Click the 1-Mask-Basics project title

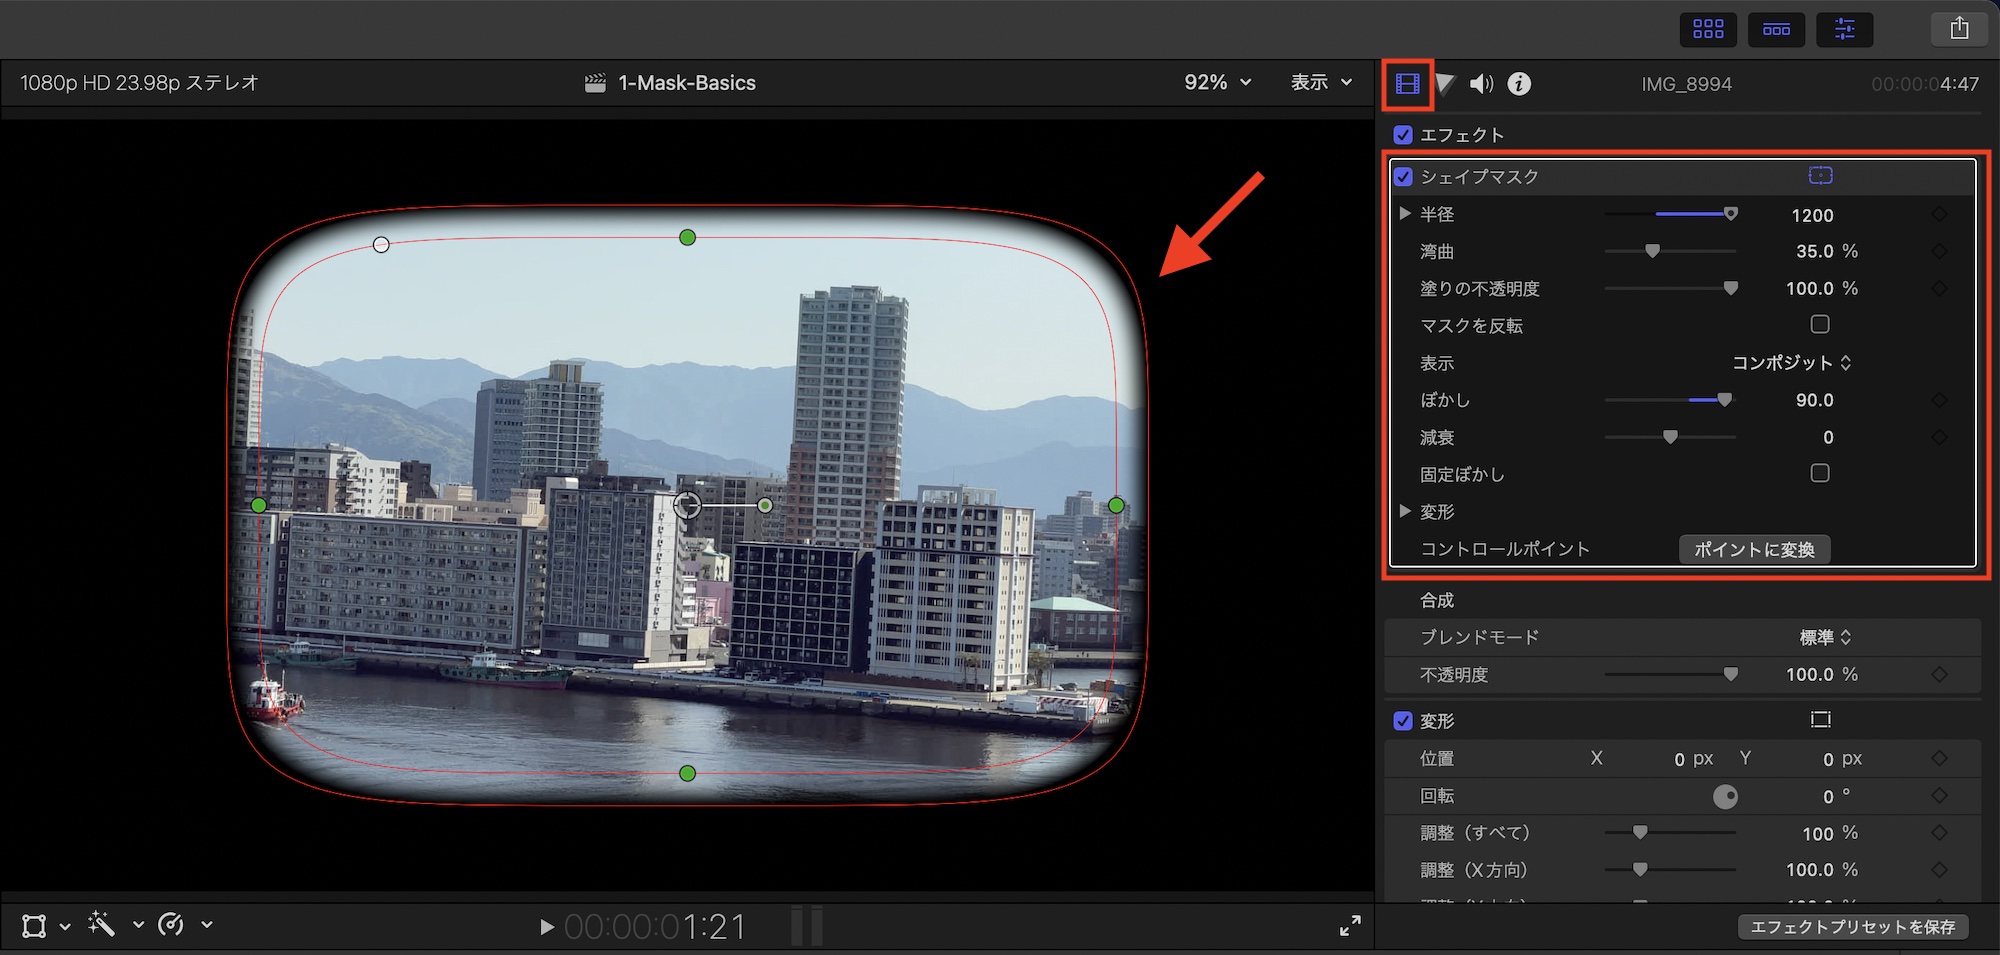pos(687,83)
